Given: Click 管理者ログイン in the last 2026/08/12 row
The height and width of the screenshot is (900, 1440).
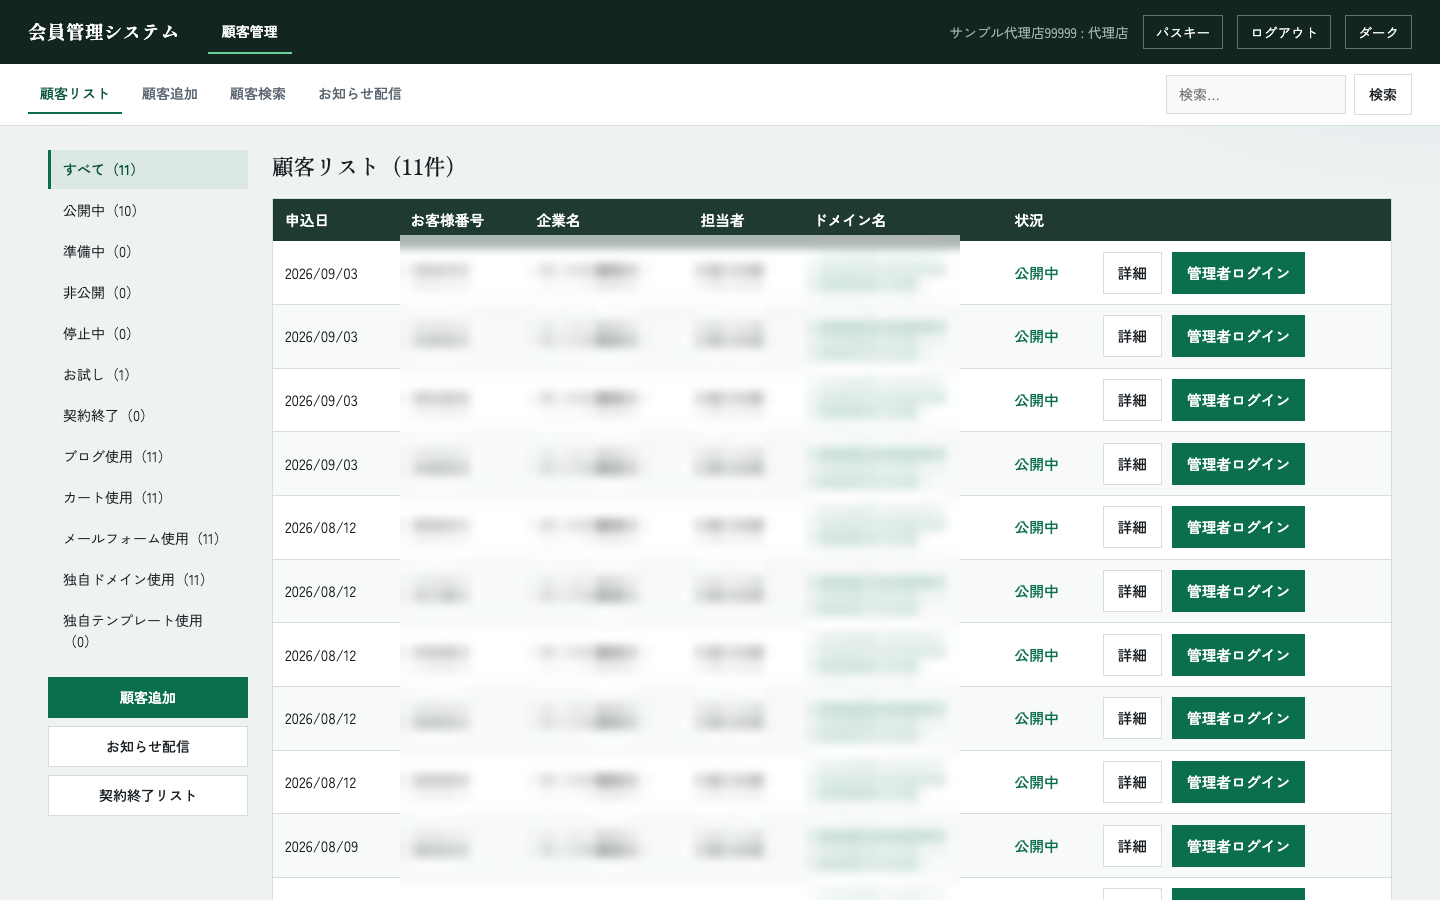Looking at the screenshot, I should click(x=1238, y=782).
